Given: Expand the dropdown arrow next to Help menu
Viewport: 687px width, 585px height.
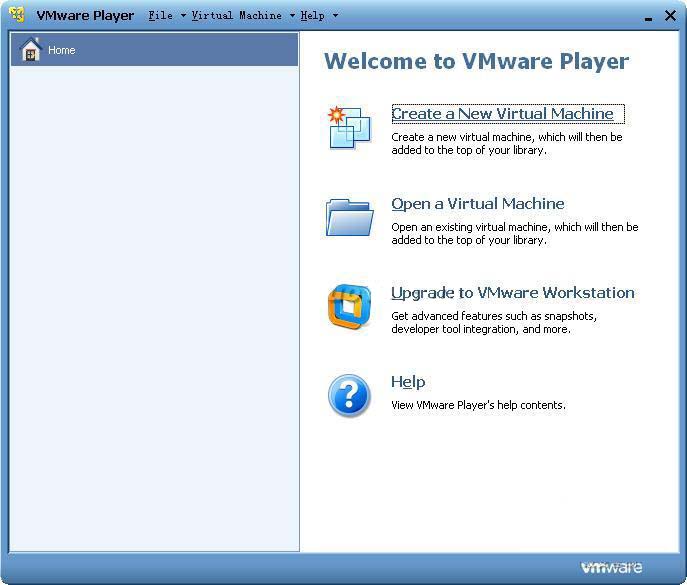Looking at the screenshot, I should (x=335, y=16).
